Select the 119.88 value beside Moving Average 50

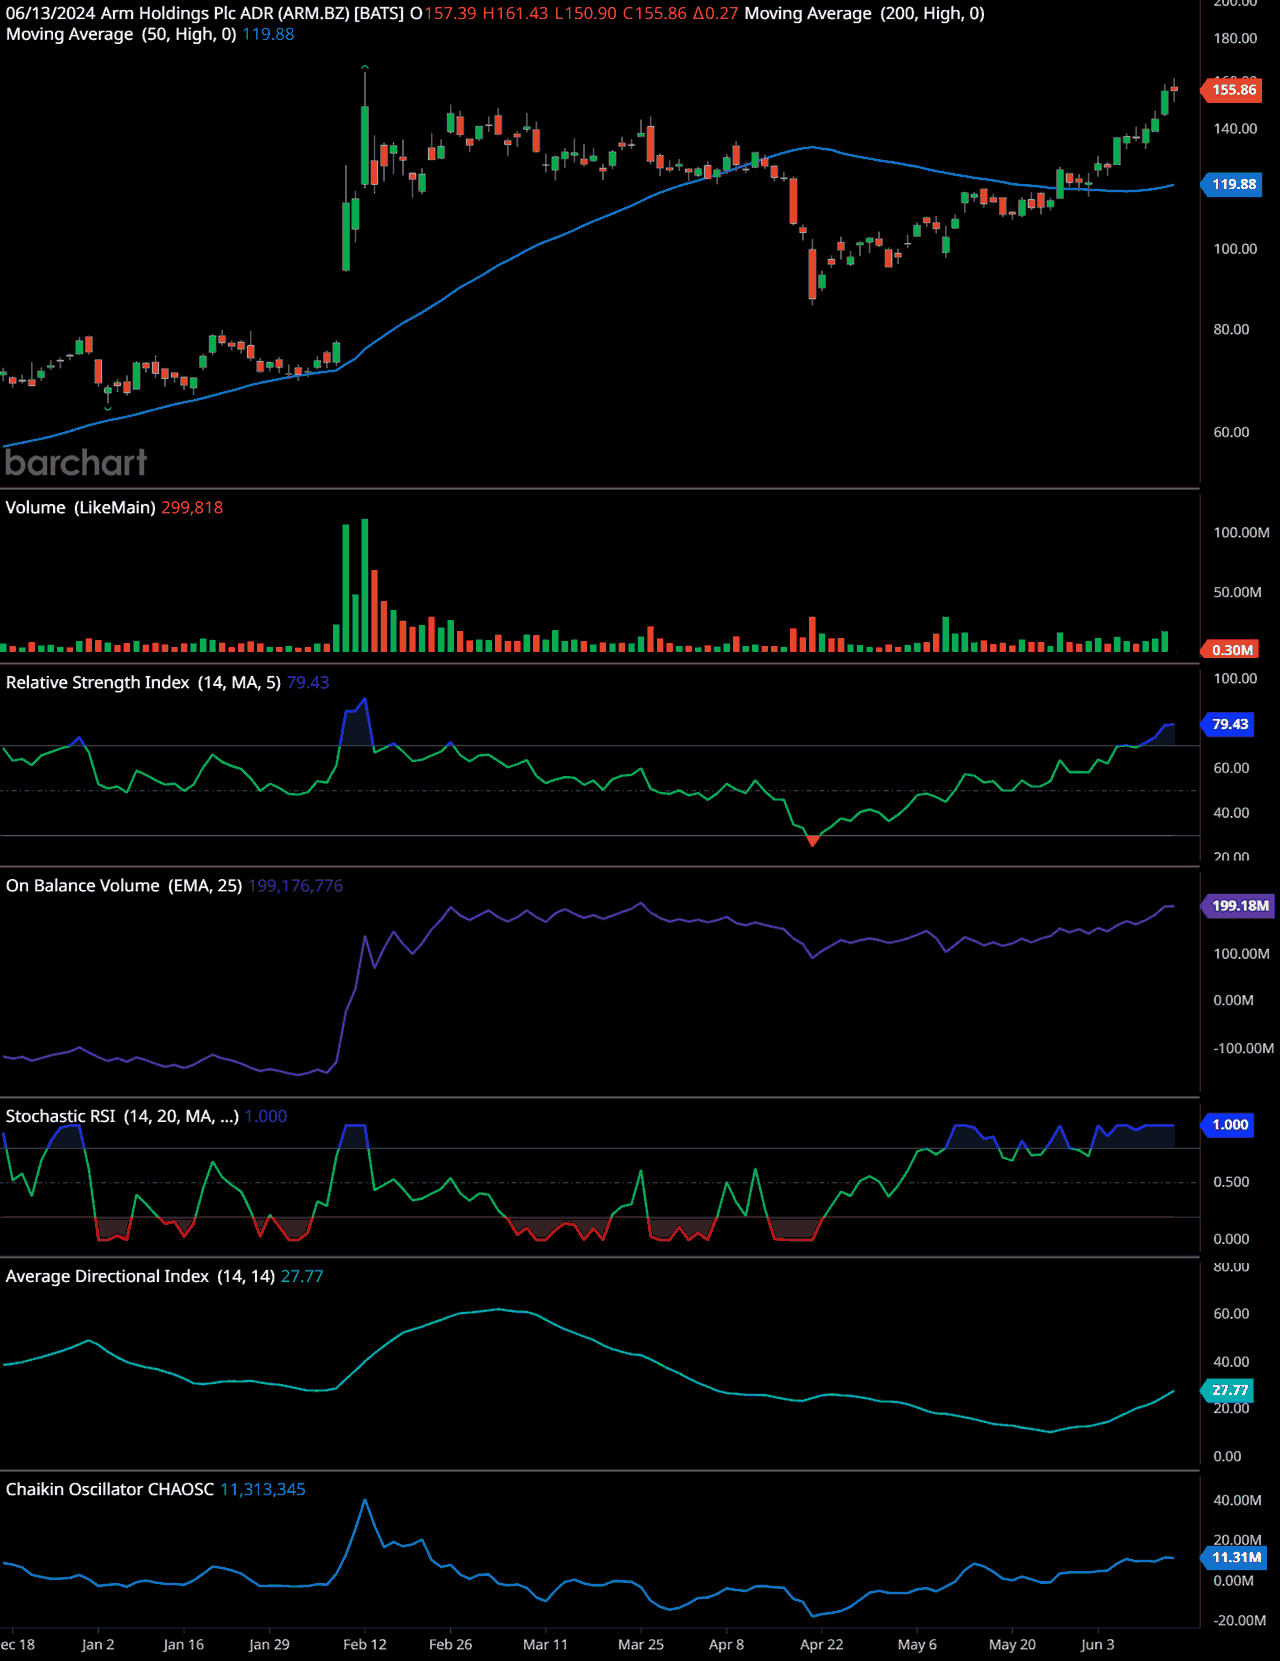(x=268, y=34)
